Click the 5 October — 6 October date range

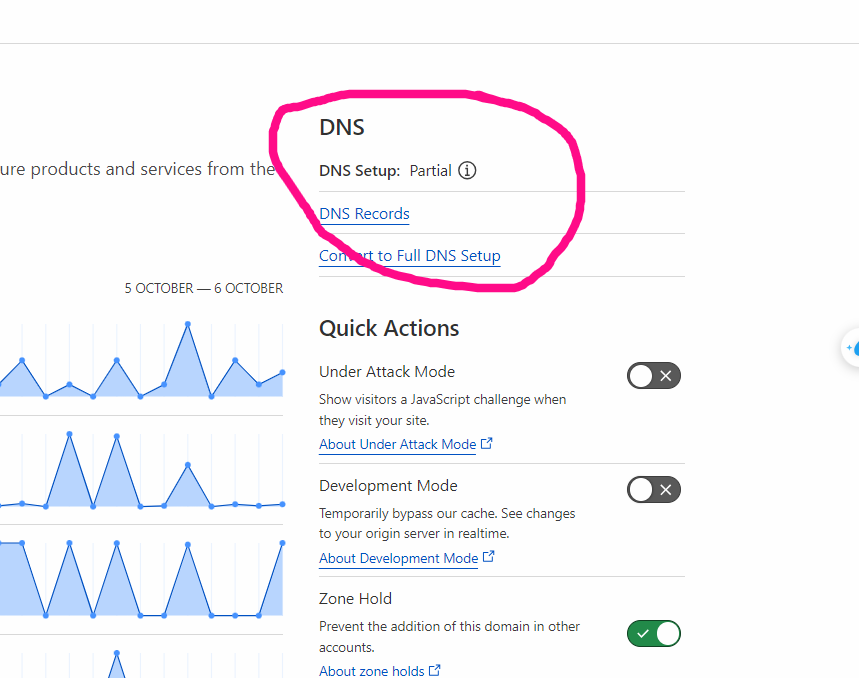point(203,288)
